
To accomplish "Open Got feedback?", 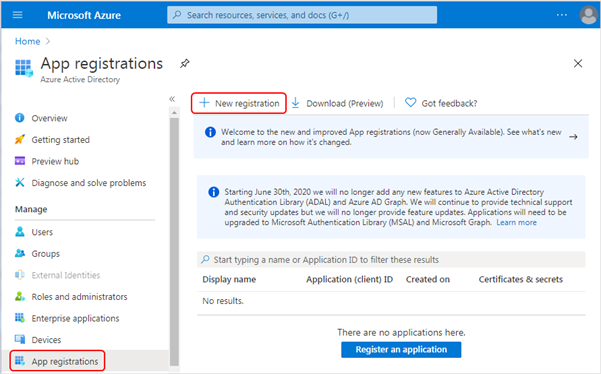I will [x=449, y=103].
